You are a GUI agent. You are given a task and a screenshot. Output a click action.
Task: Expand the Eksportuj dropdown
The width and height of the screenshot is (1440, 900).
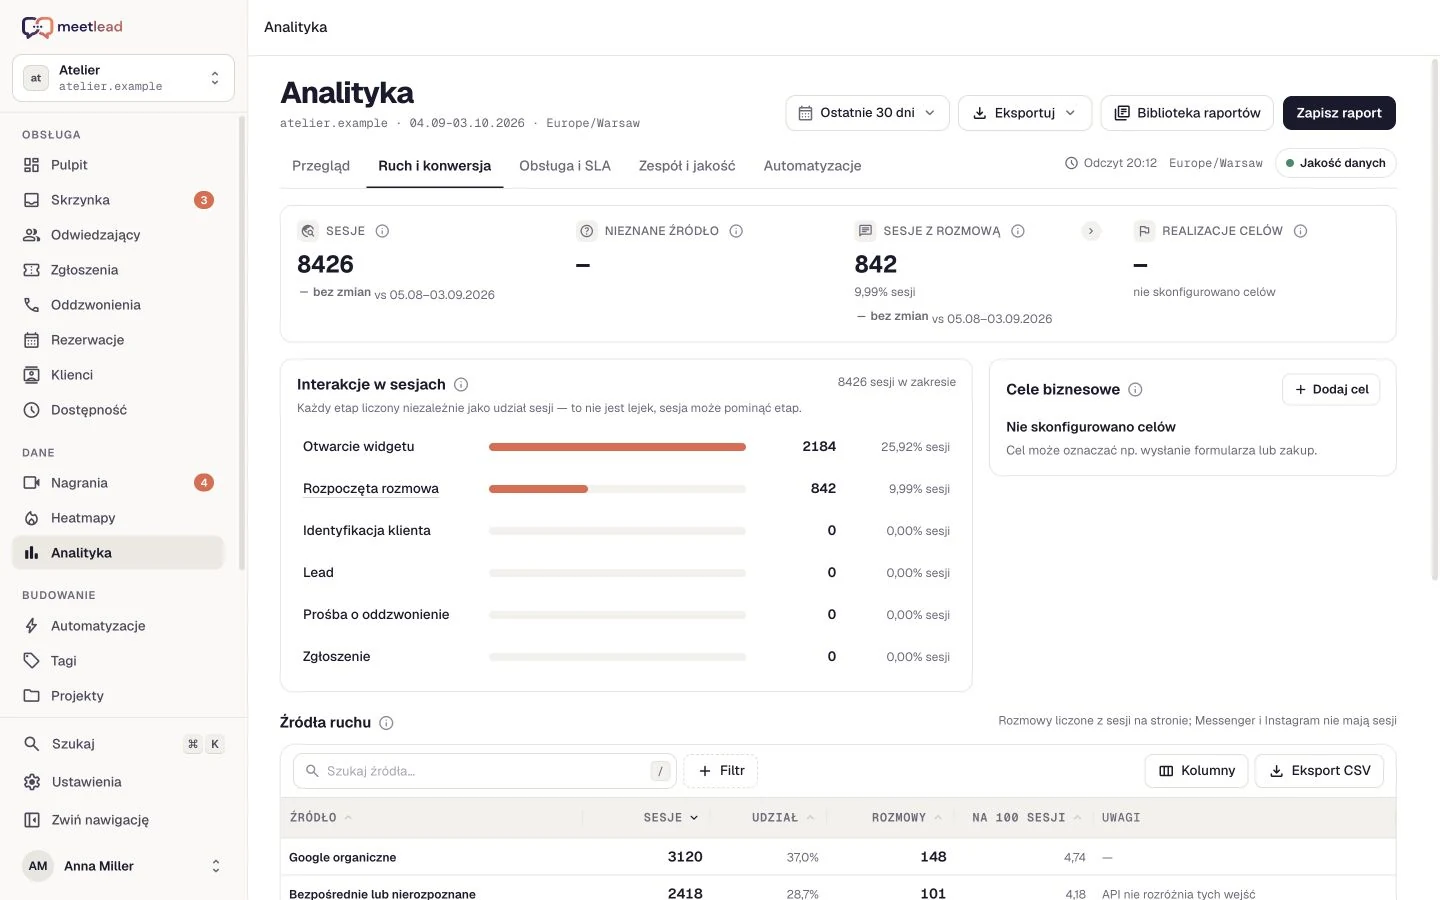click(1024, 113)
